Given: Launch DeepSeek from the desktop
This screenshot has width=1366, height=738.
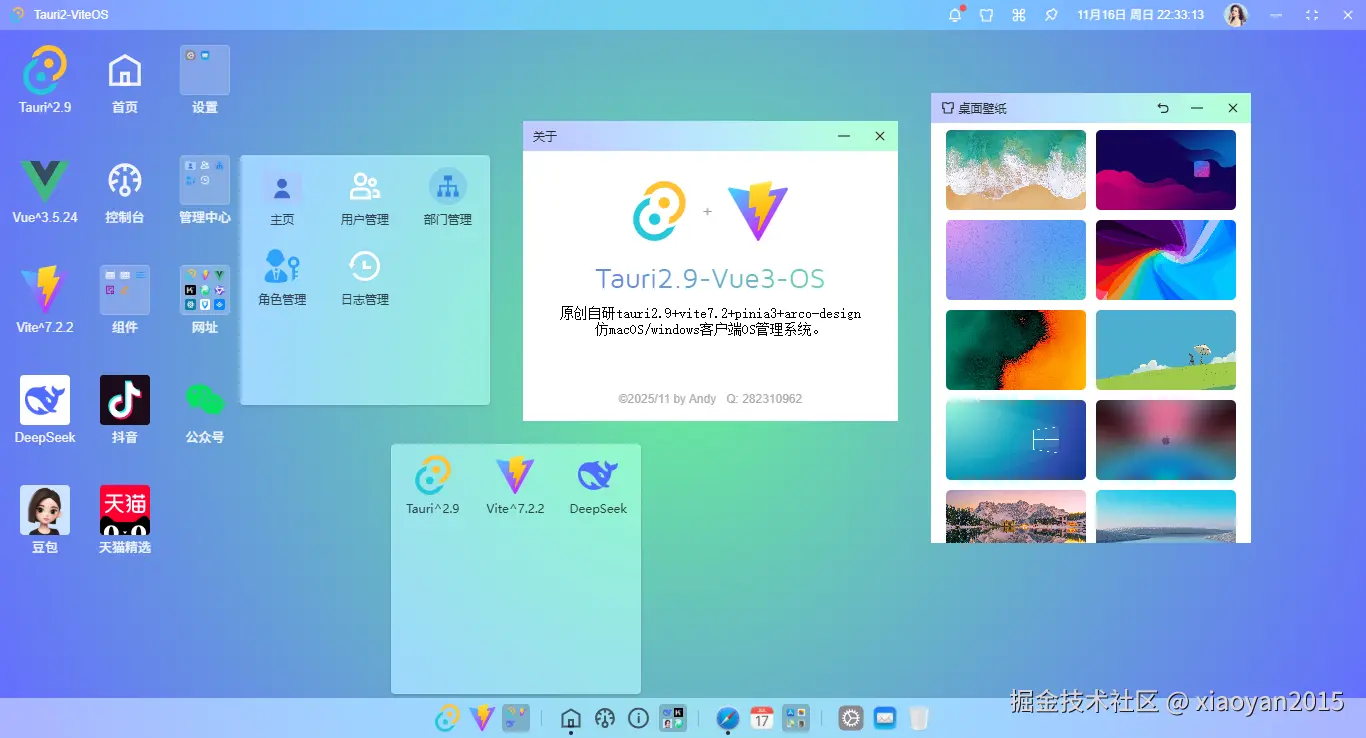Looking at the screenshot, I should pyautogui.click(x=44, y=399).
